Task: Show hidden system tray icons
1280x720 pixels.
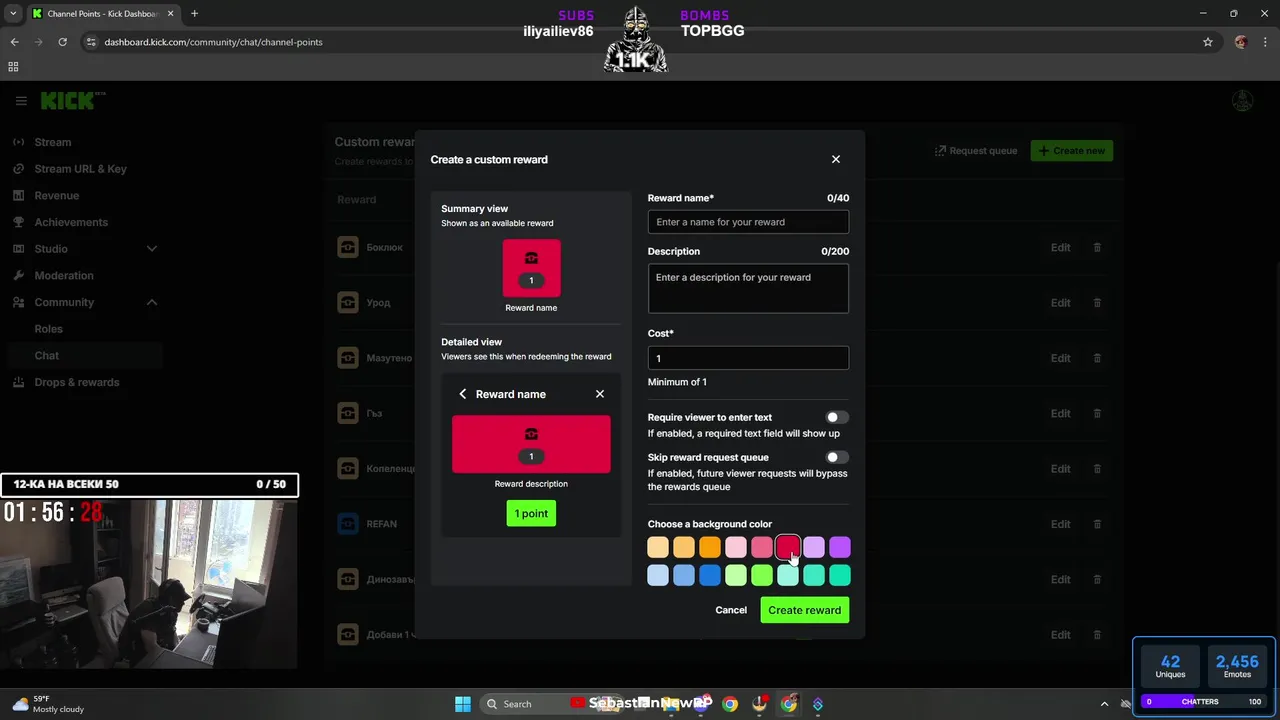Action: (x=1104, y=704)
